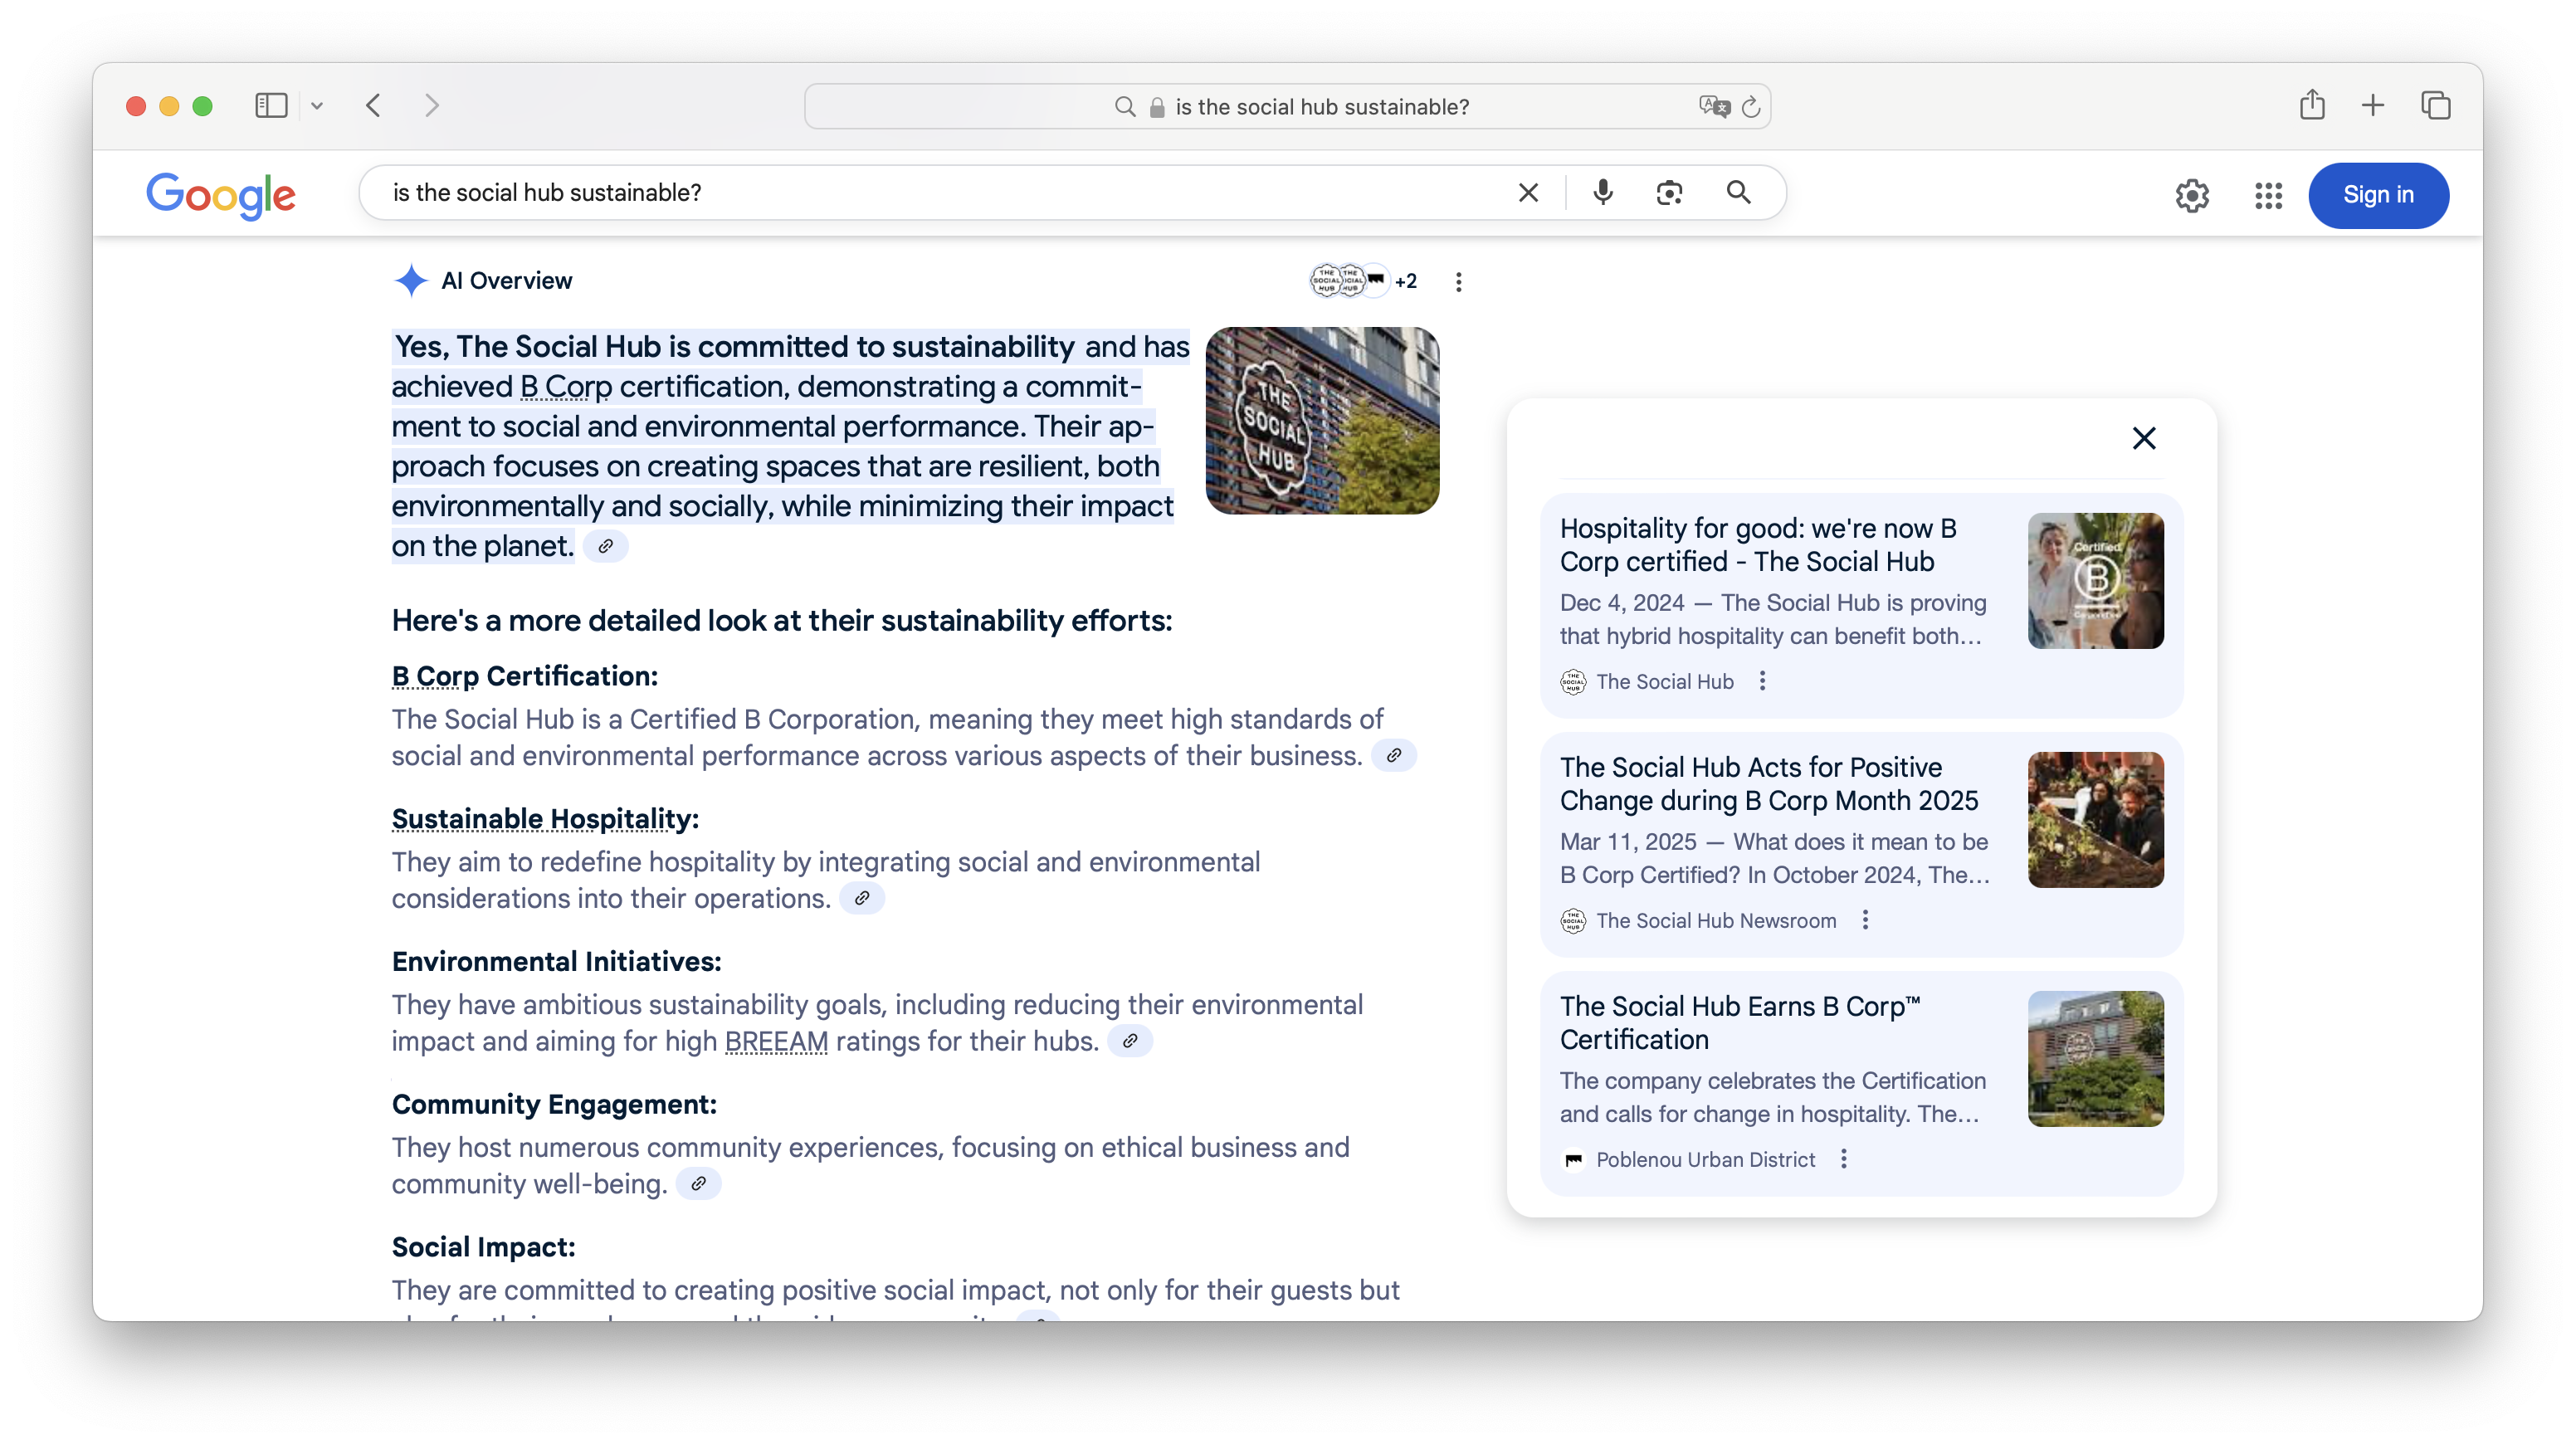The width and height of the screenshot is (2576, 1444).
Task: Open source link for Sustainable Hospitality paragraph
Action: (861, 899)
